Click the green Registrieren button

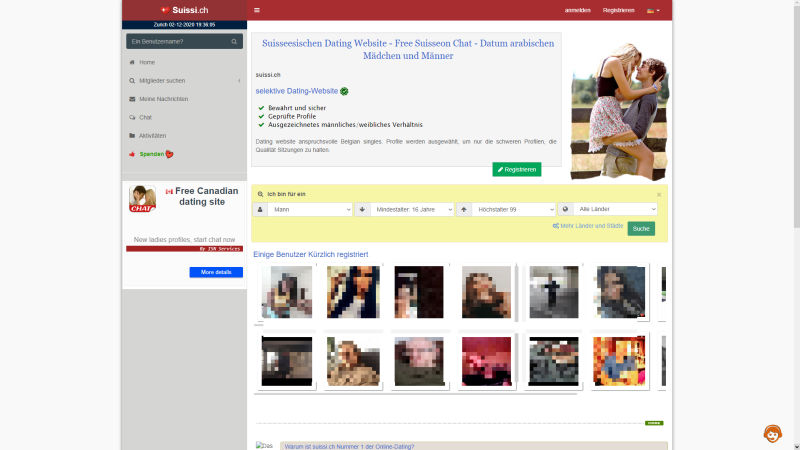pyautogui.click(x=517, y=169)
